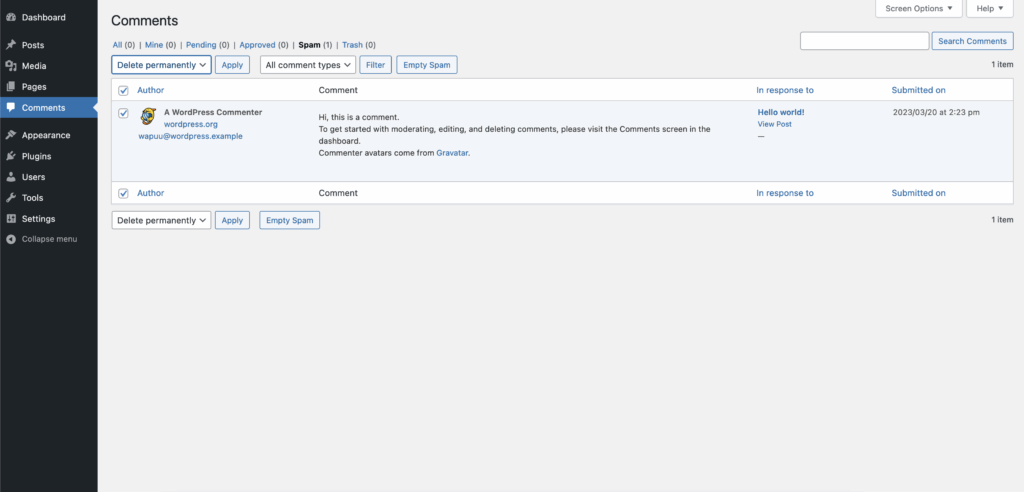Click the top Apply button

click(x=232, y=65)
